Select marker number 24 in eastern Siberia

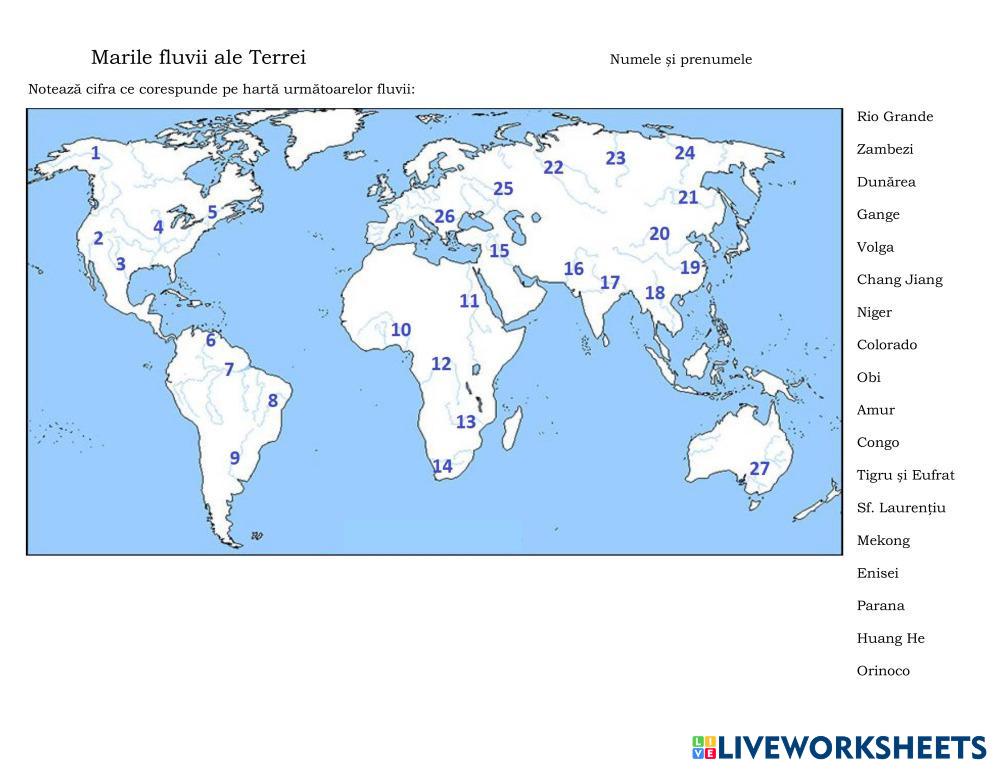[x=684, y=153]
